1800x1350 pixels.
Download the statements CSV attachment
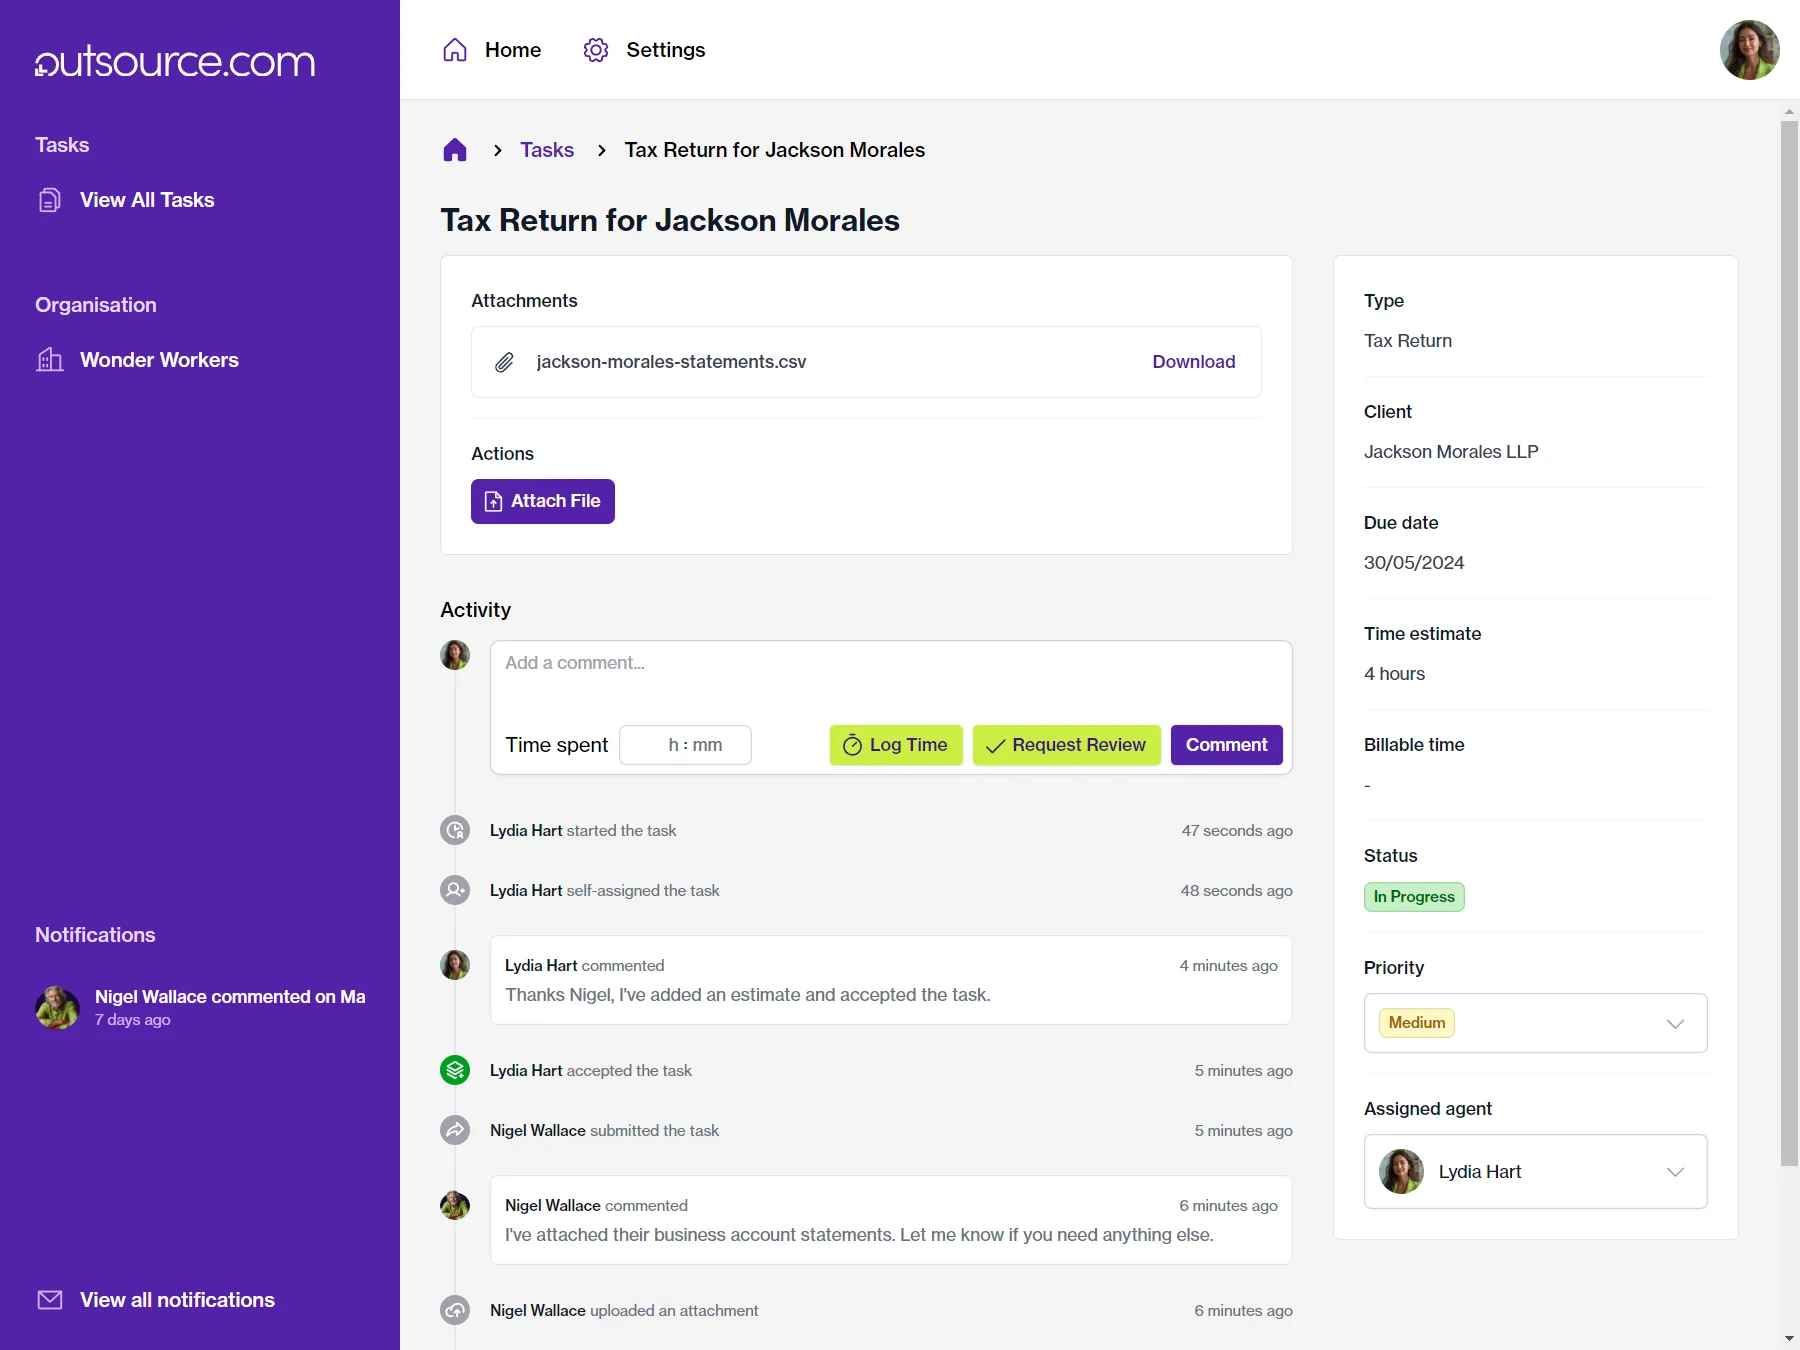[1193, 362]
